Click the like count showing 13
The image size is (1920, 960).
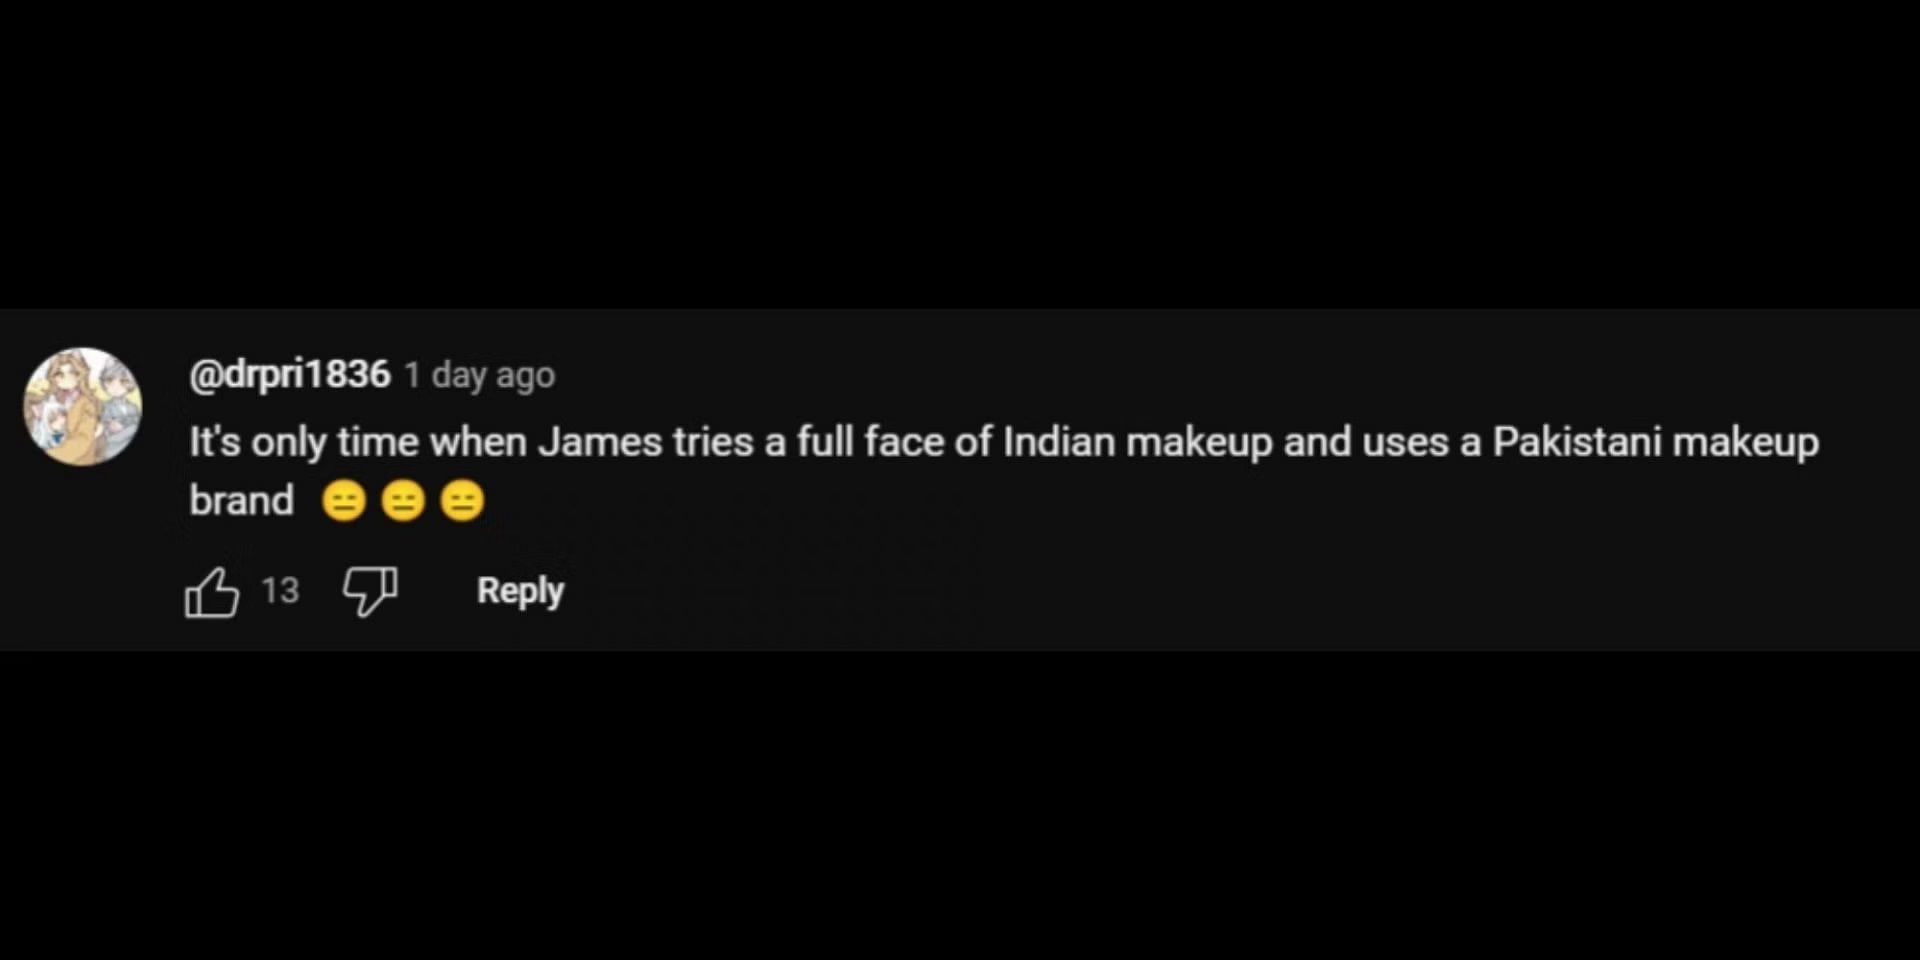pyautogui.click(x=280, y=591)
